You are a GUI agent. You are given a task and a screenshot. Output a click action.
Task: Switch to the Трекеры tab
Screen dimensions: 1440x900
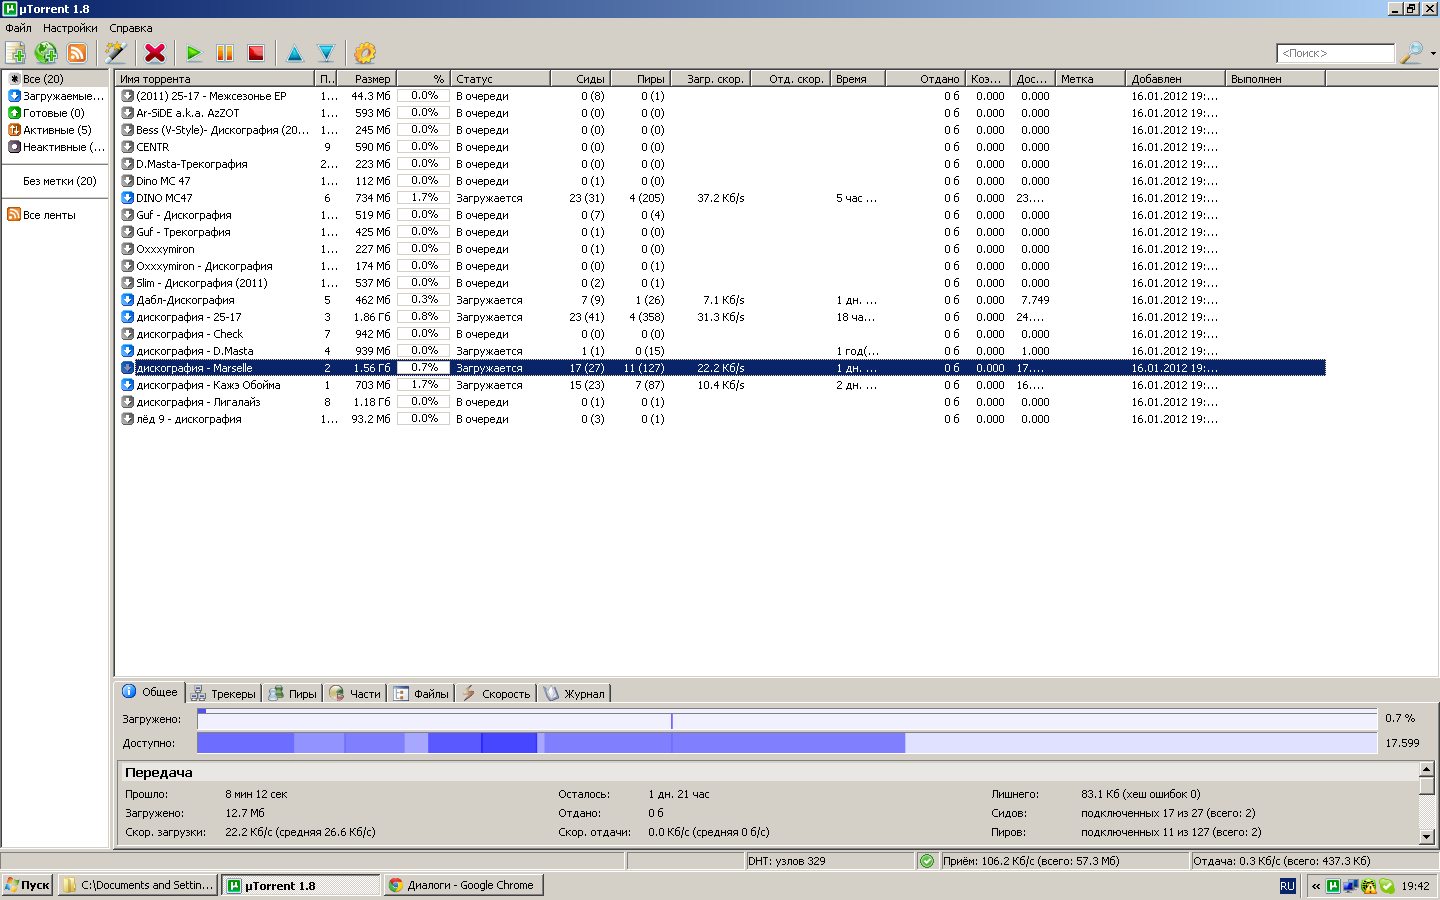pos(224,693)
